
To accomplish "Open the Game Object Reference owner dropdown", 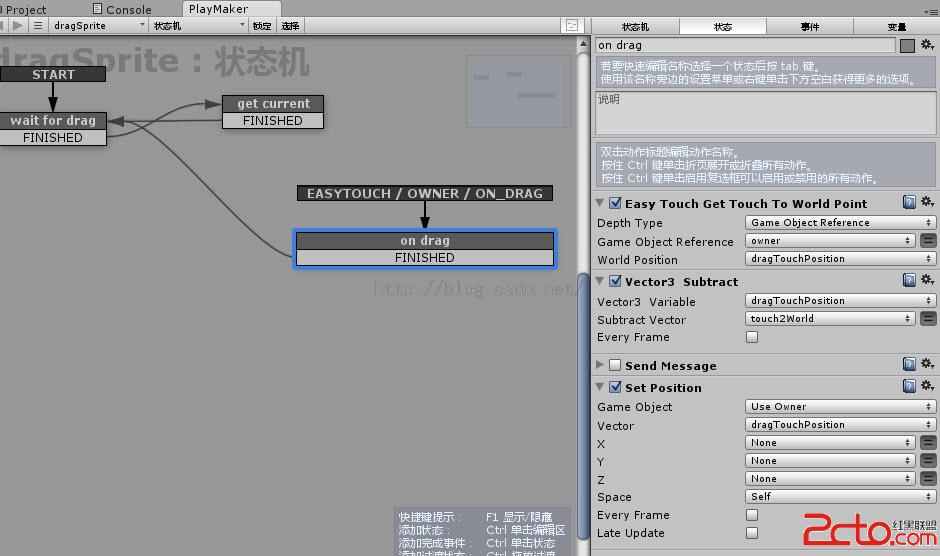I will [830, 241].
